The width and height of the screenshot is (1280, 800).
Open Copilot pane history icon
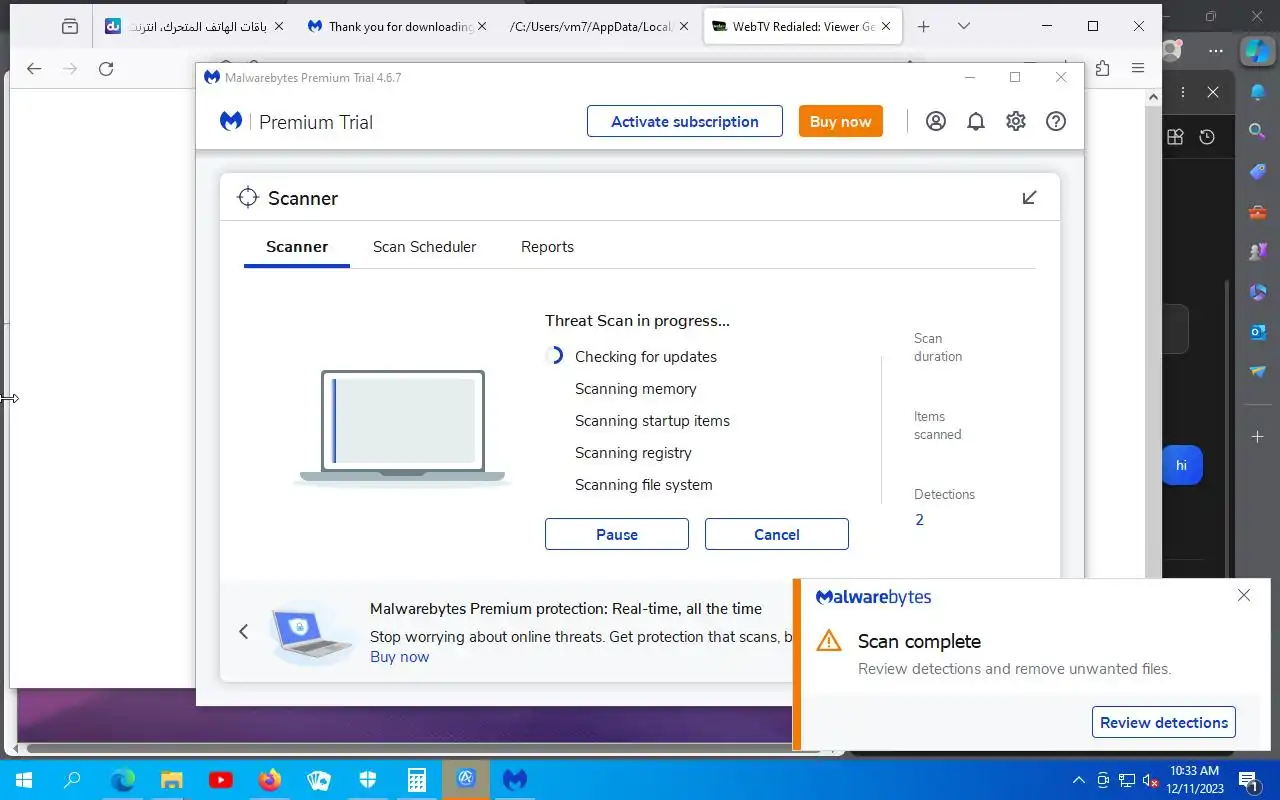pos(1207,137)
